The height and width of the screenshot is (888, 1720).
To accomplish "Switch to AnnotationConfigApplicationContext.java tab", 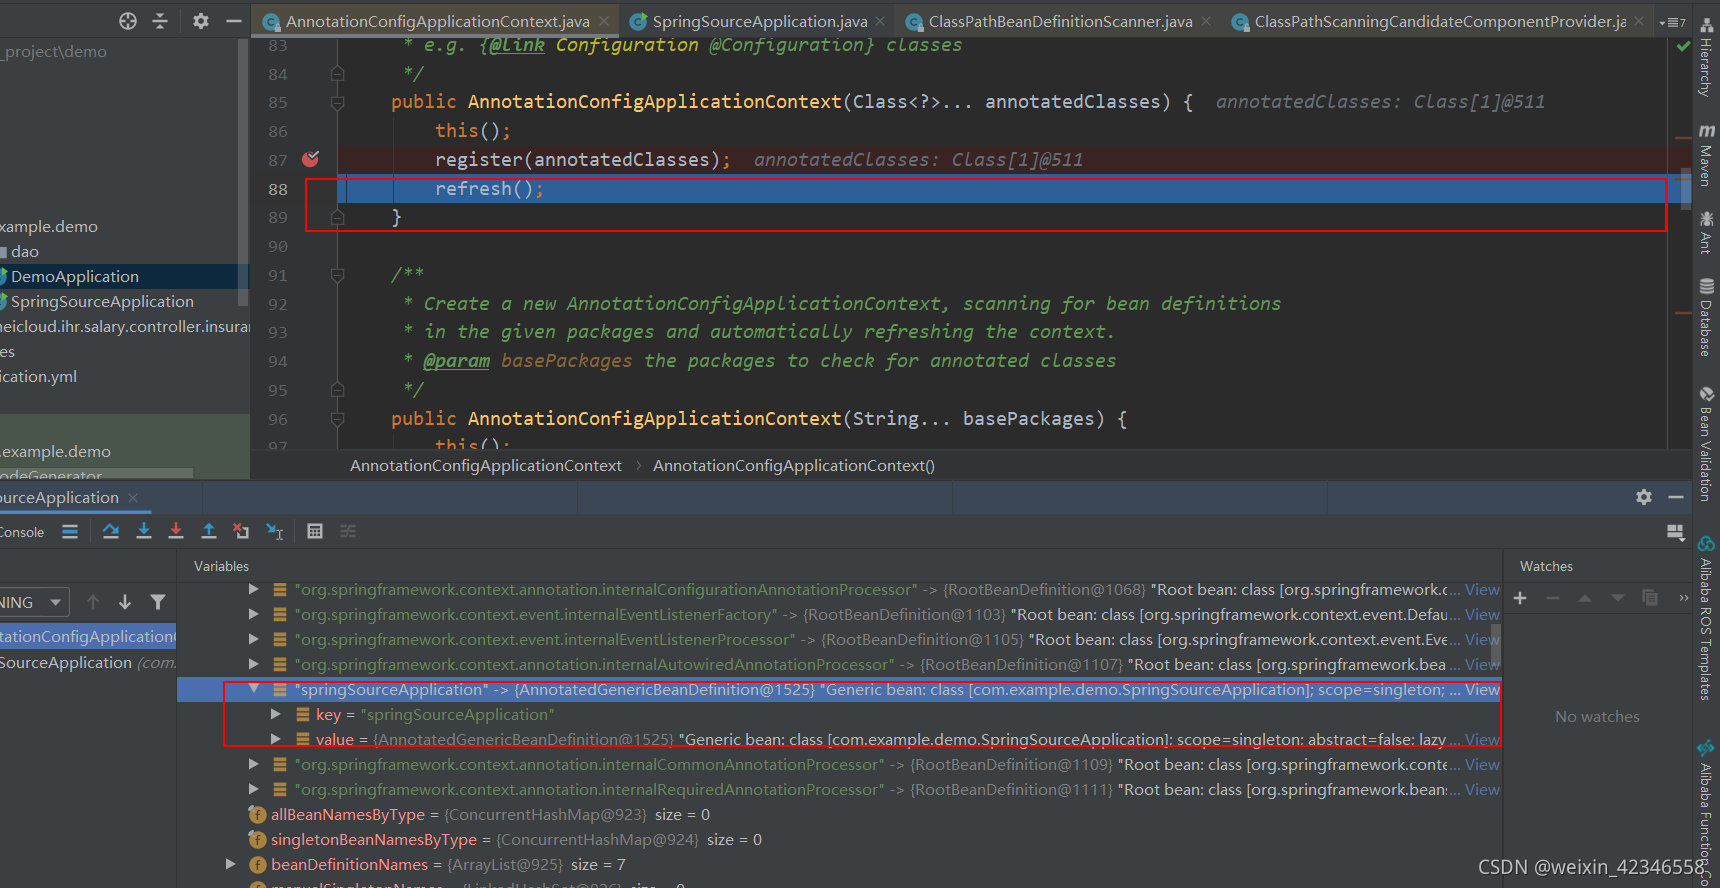I will coord(437,21).
